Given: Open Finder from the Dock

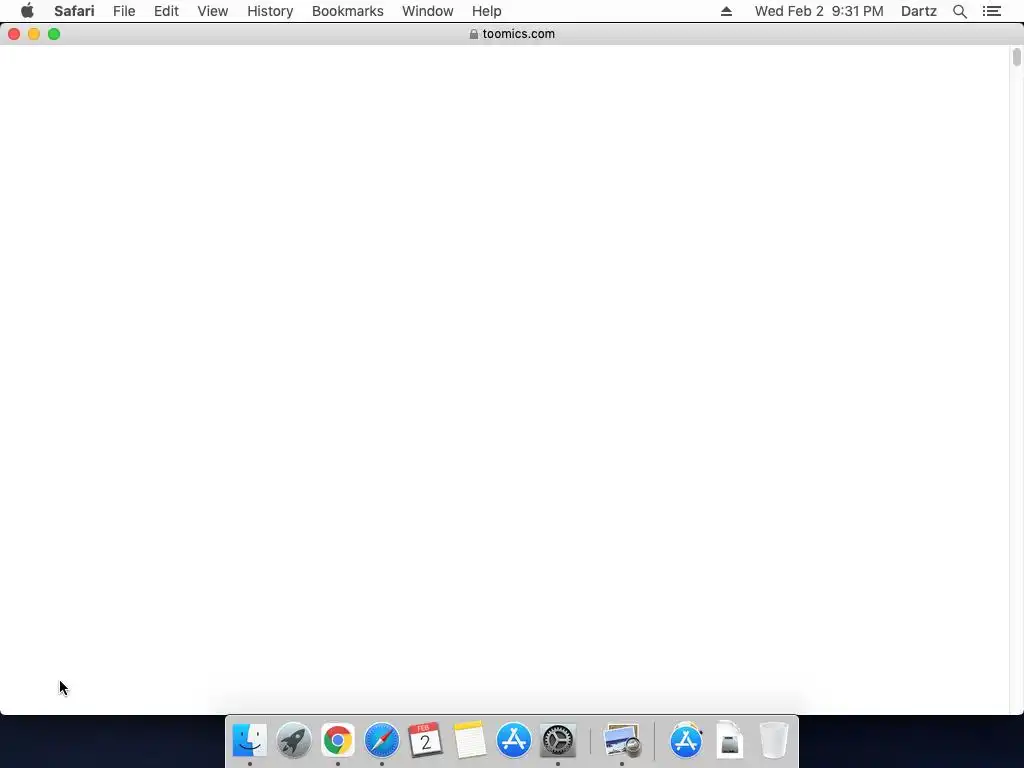Looking at the screenshot, I should (249, 740).
